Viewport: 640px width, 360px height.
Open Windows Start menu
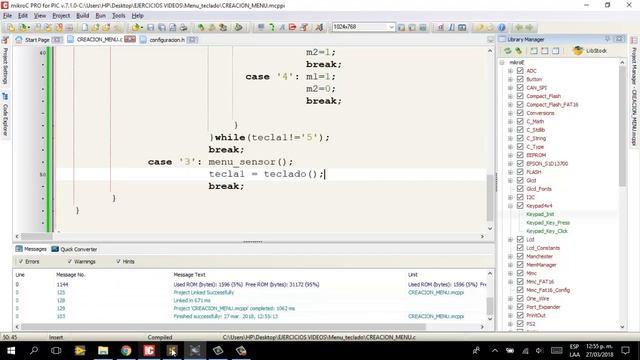[11, 350]
